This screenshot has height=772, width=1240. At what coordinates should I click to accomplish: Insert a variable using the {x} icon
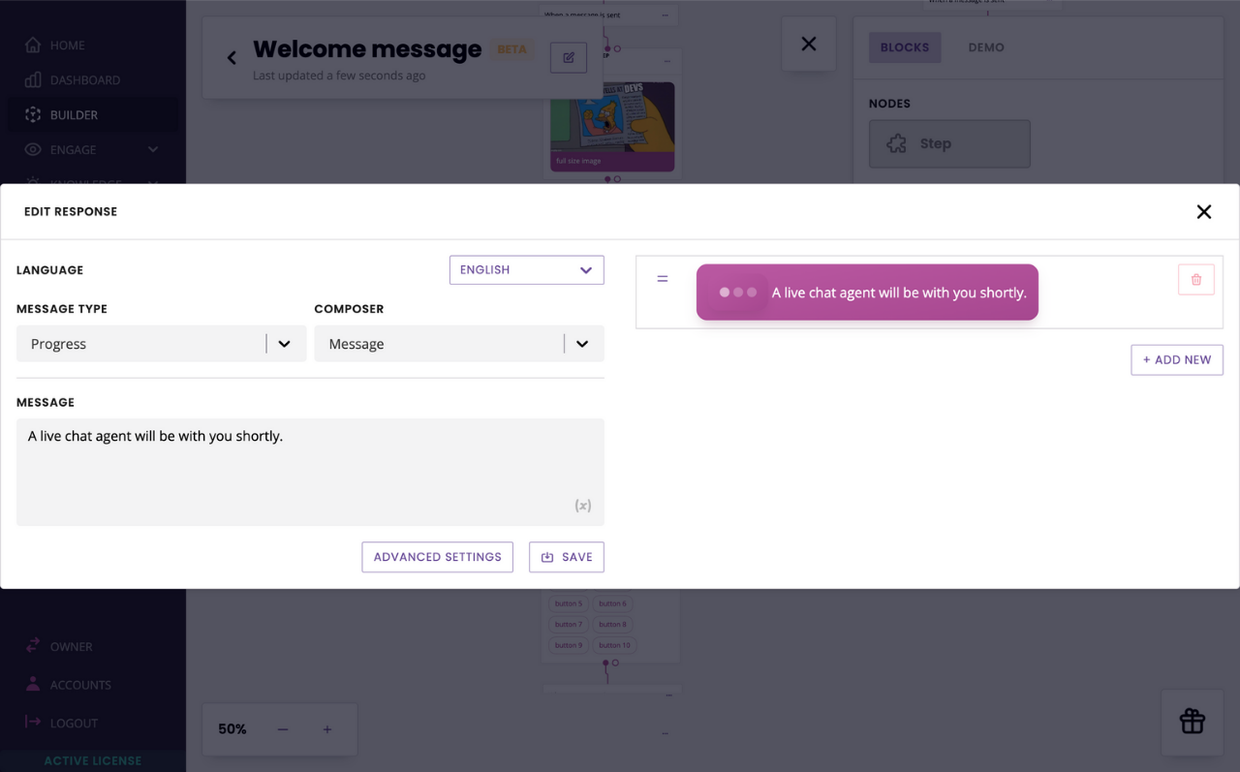pyautogui.click(x=582, y=505)
